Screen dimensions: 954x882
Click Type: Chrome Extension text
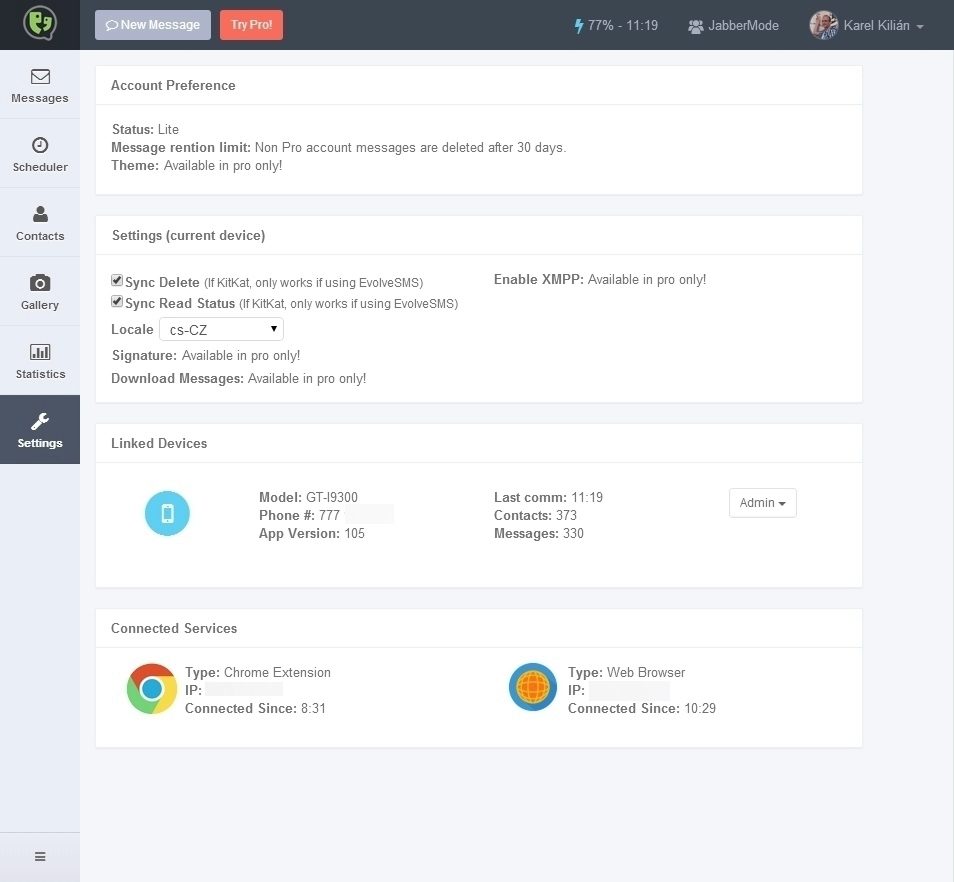click(x=258, y=672)
